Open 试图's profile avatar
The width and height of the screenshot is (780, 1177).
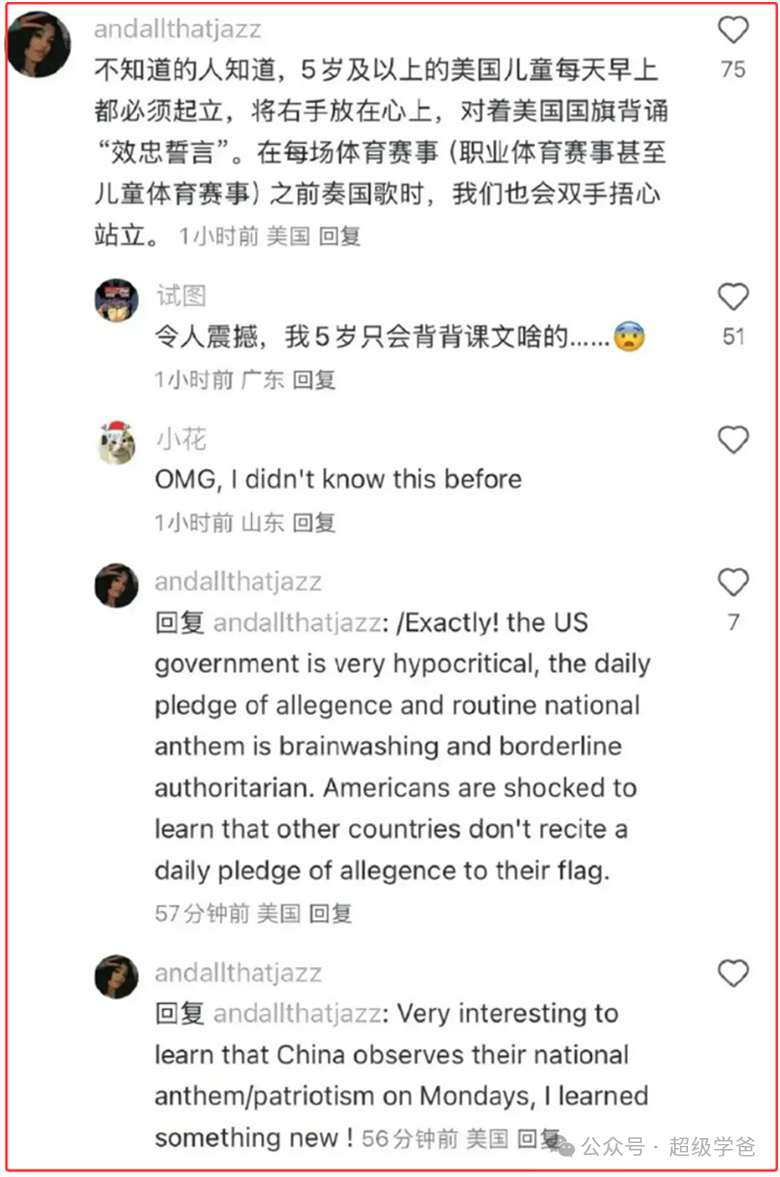point(116,300)
